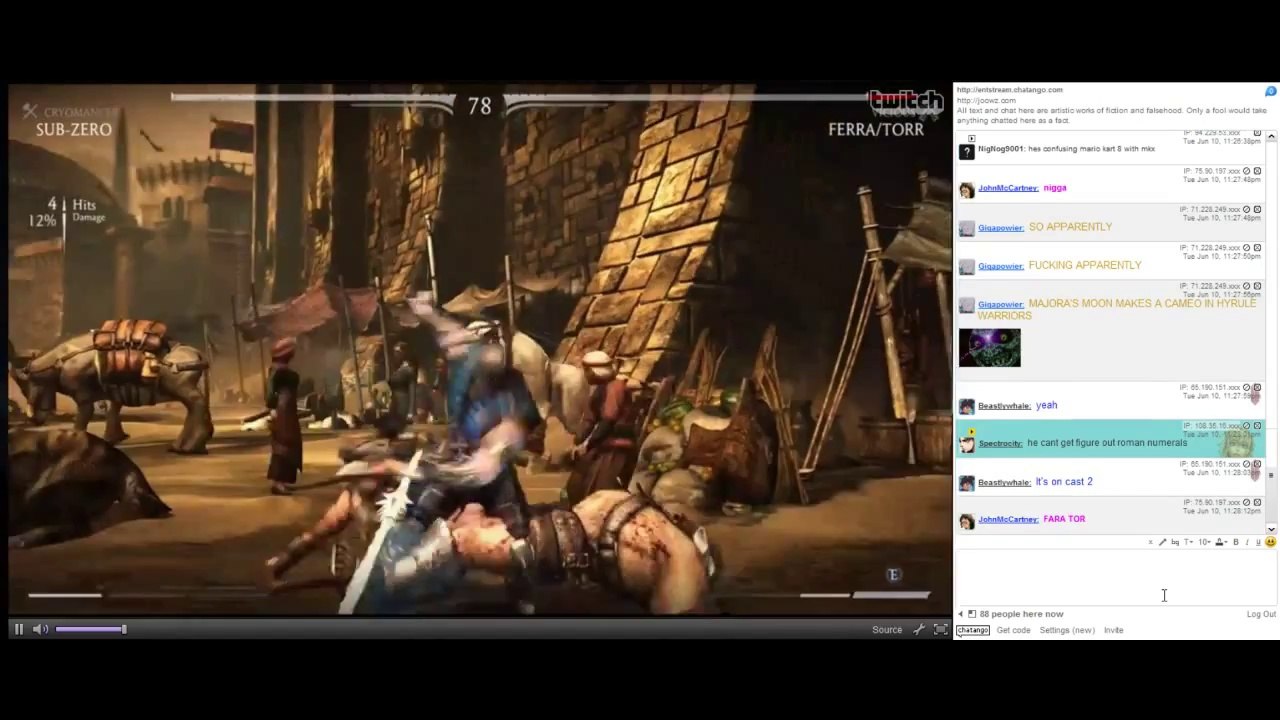Screen dimensions: 1280x720
Task: Enter fullscreen mode in video player
Action: 940,629
